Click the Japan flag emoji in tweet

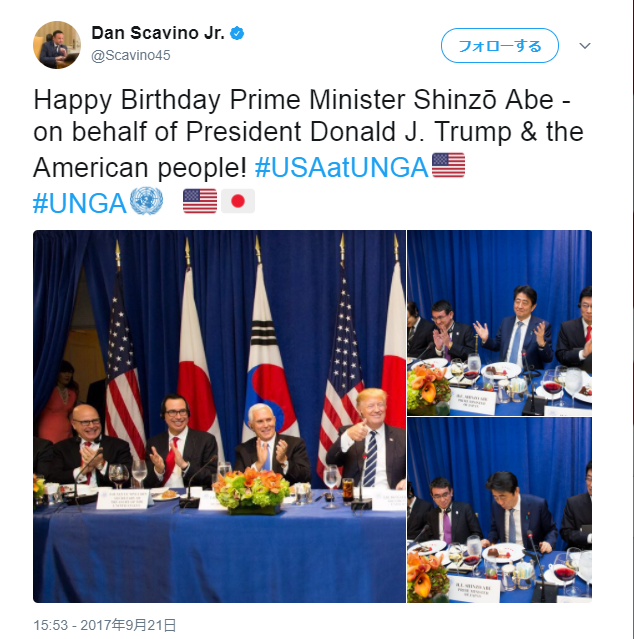point(238,201)
